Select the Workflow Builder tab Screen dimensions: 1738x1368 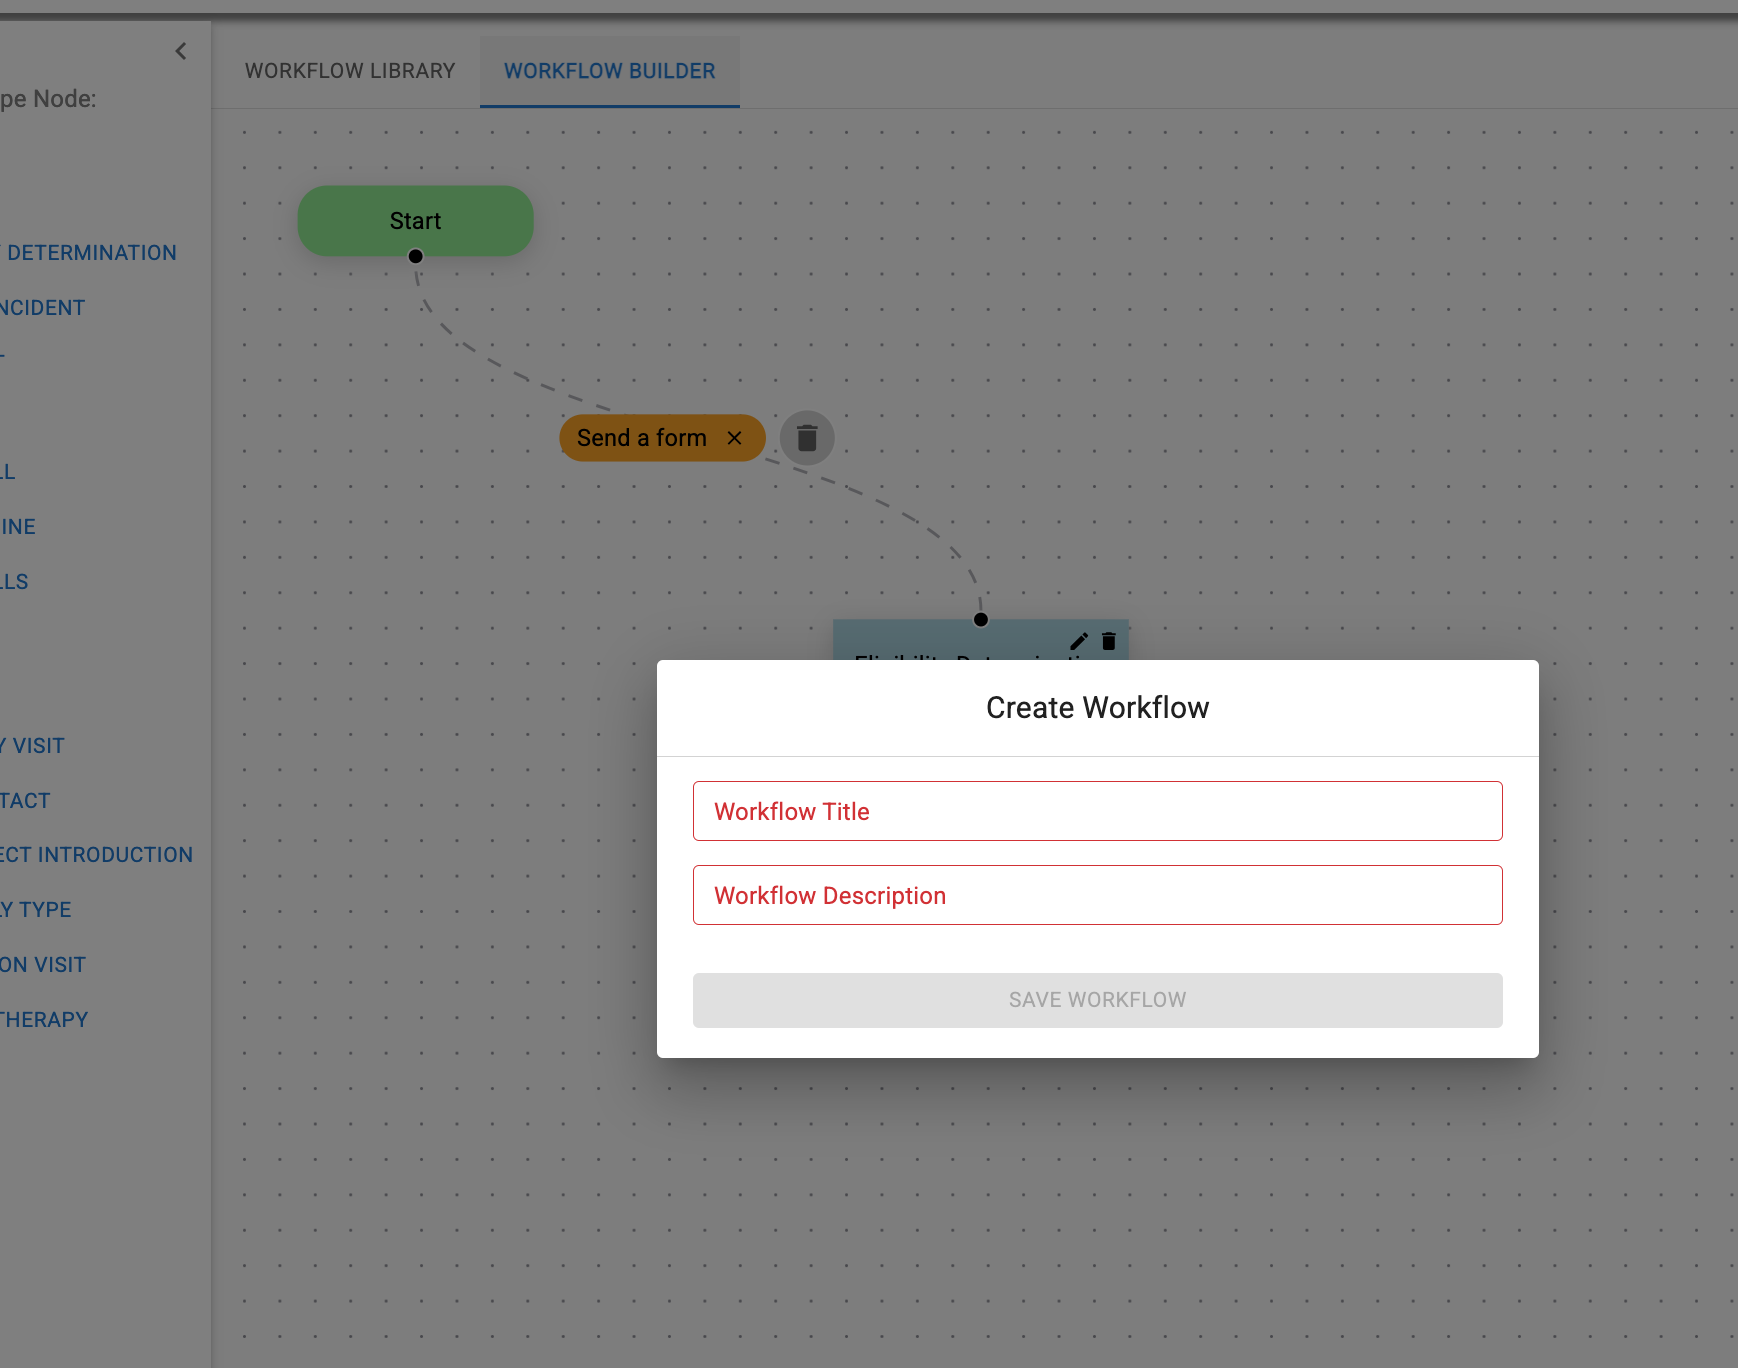coord(609,71)
